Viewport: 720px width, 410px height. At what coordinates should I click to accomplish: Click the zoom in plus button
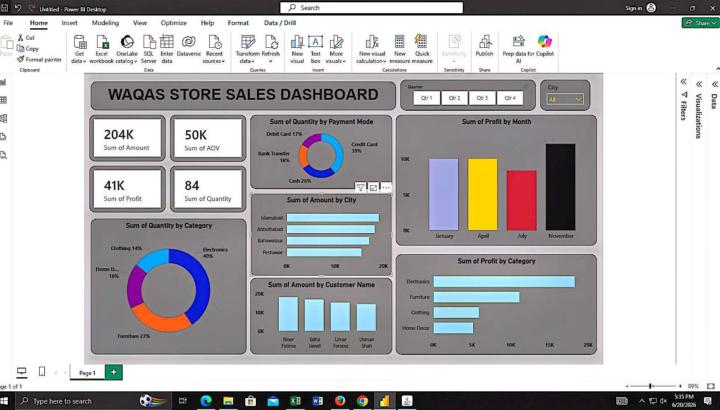pyautogui.click(x=681, y=387)
